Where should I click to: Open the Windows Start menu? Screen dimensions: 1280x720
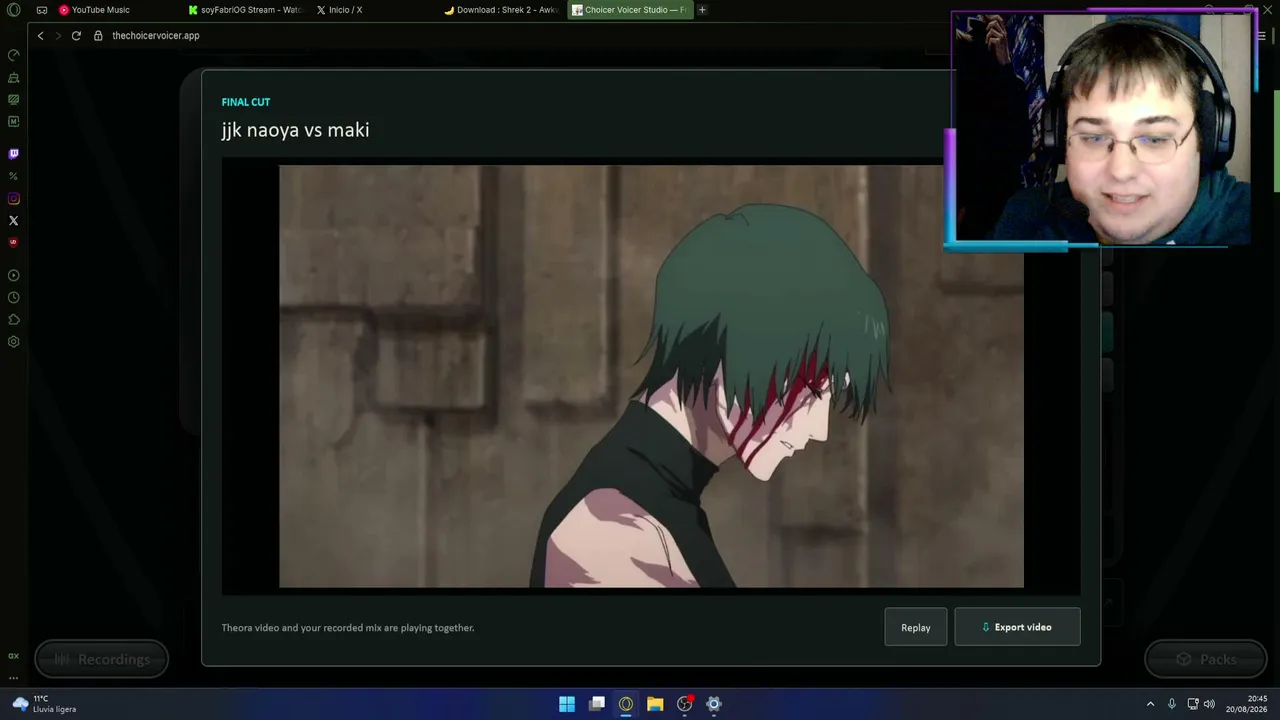[567, 704]
